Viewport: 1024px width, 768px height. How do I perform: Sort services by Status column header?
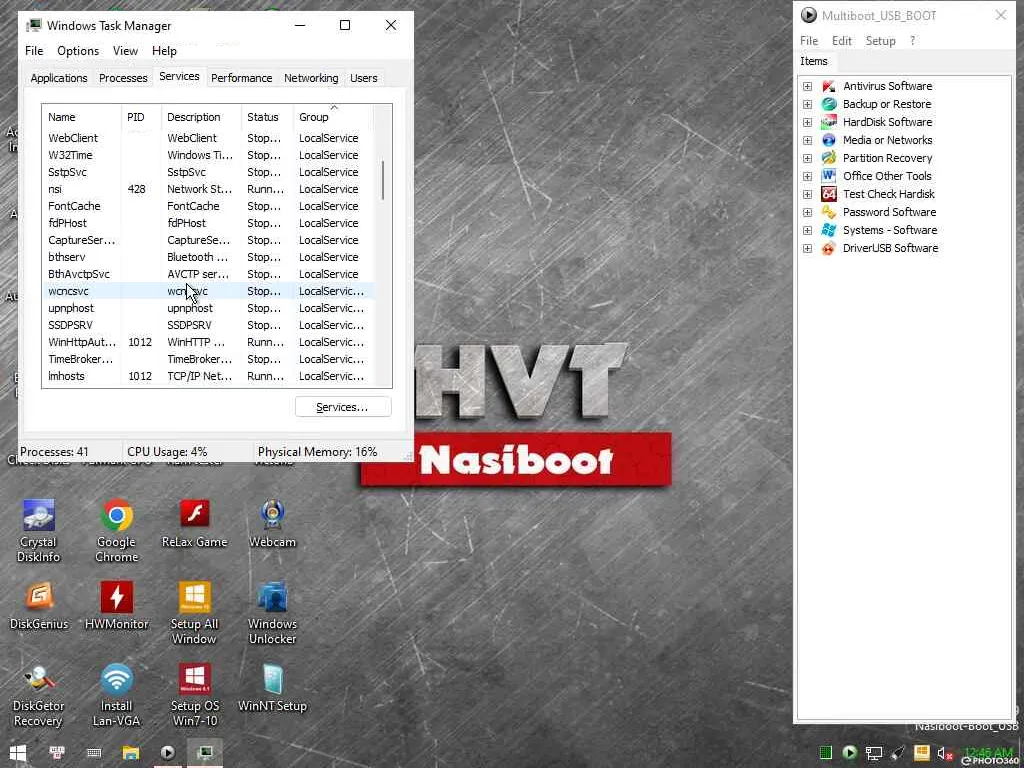pos(267,117)
